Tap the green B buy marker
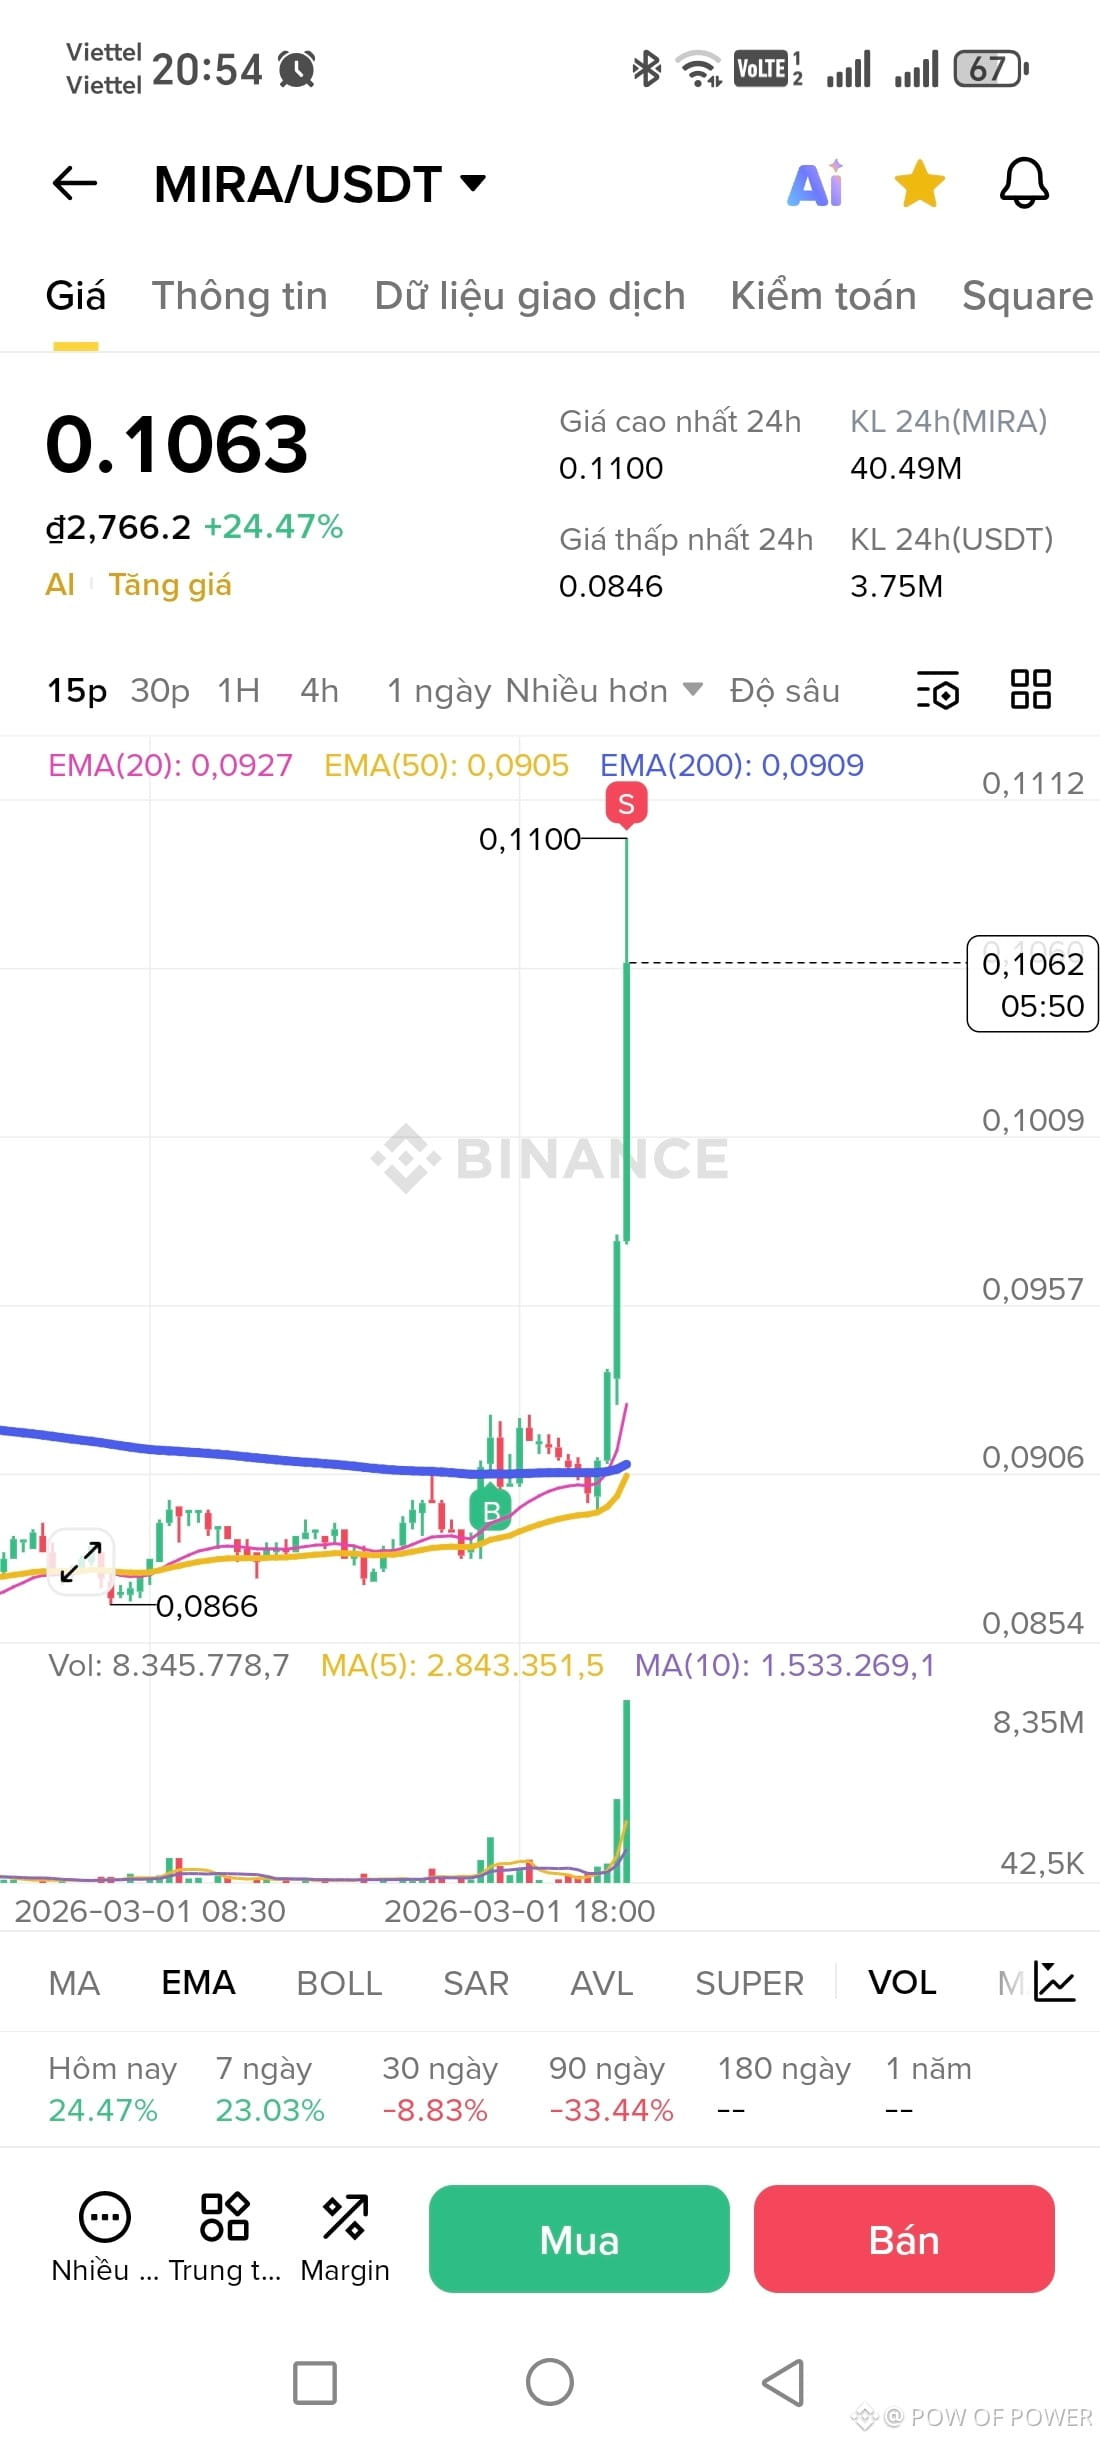 (491, 1511)
